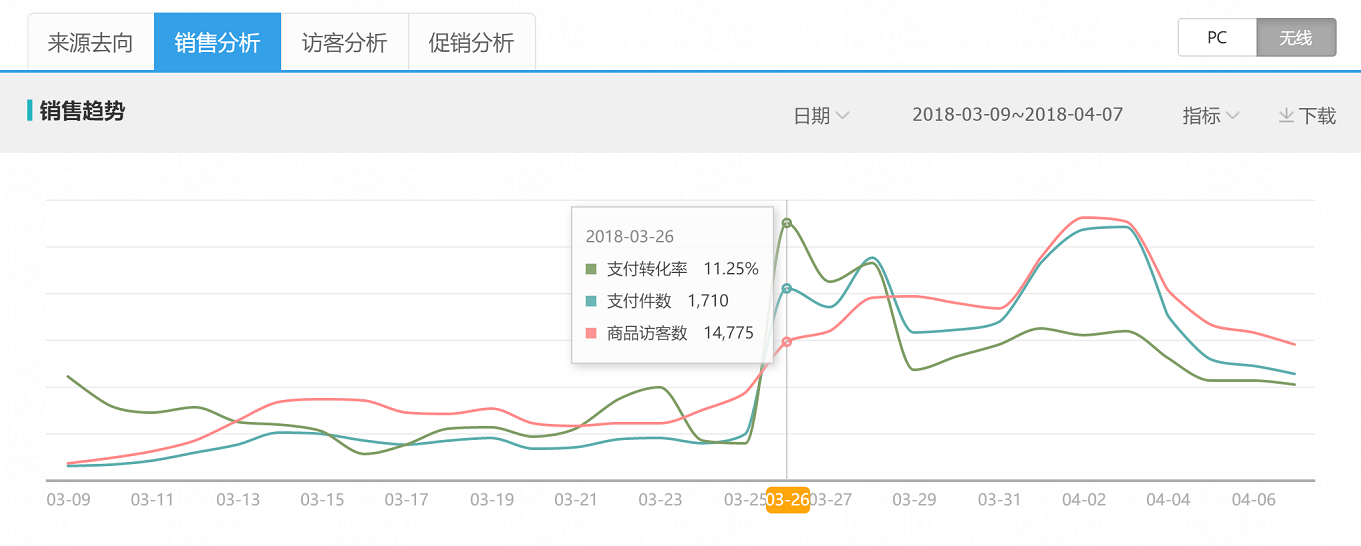Screen dimensions: 1361x546
Task: Click the 销售趋势 section title
Action: click(82, 111)
